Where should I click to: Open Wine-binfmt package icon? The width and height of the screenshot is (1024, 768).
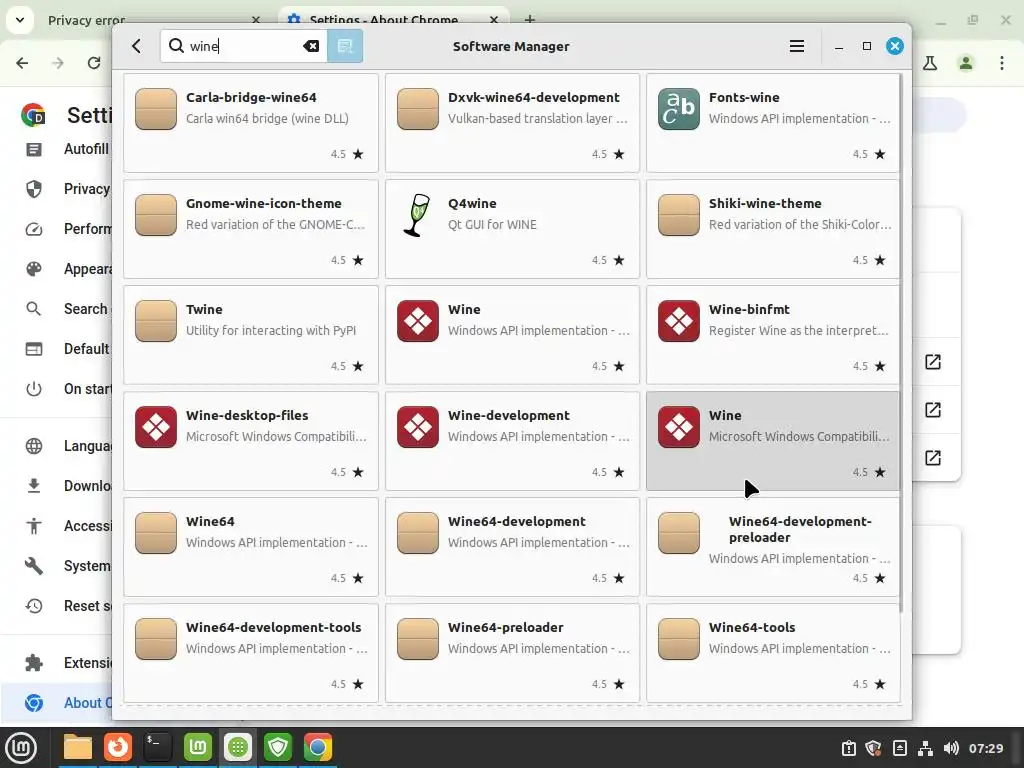(x=679, y=321)
